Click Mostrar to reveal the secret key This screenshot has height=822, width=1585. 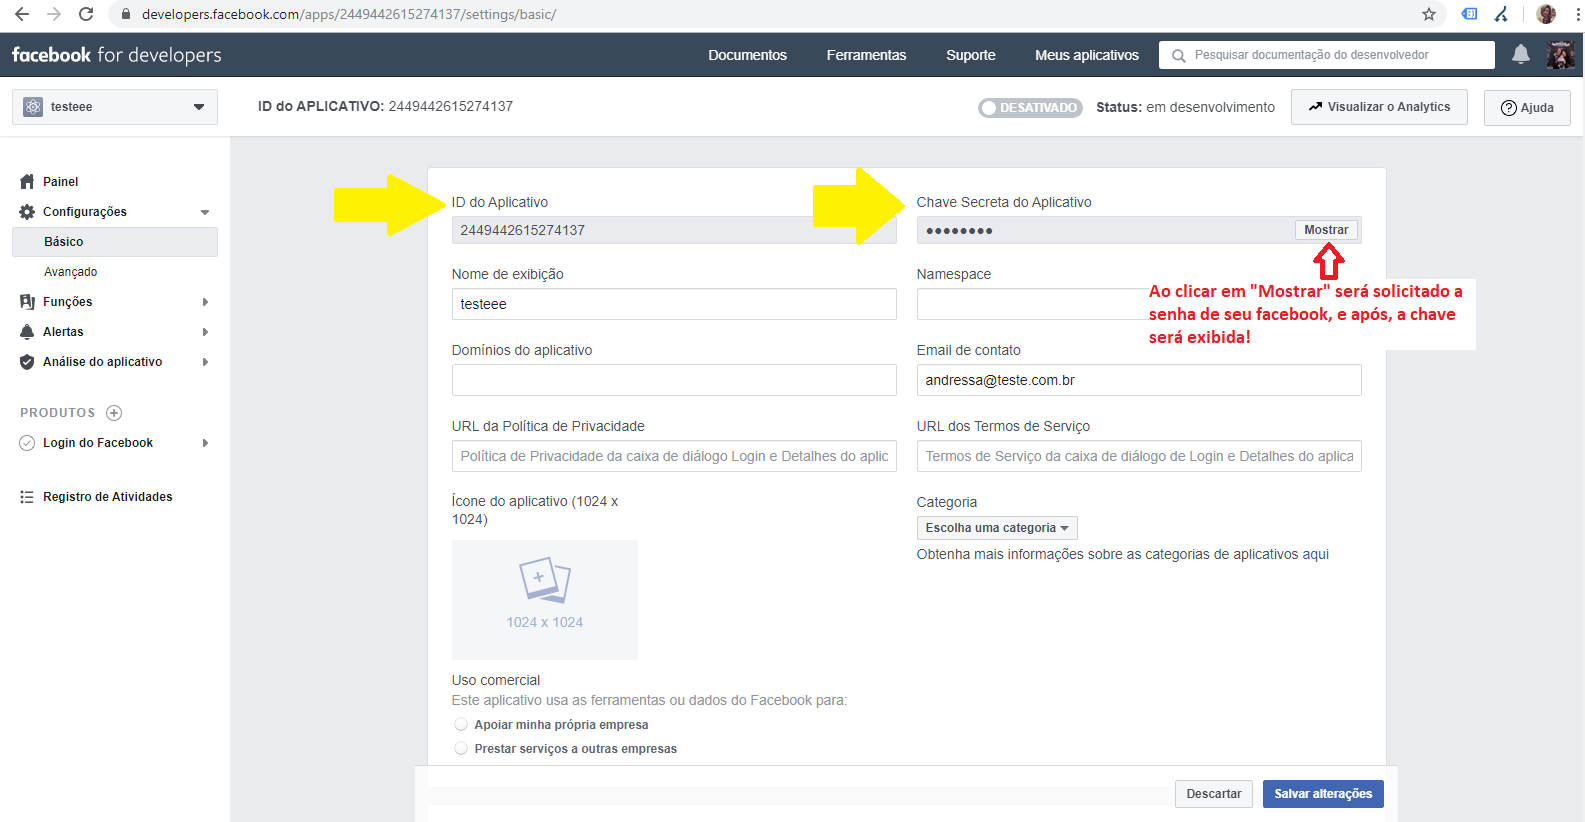[1326, 230]
